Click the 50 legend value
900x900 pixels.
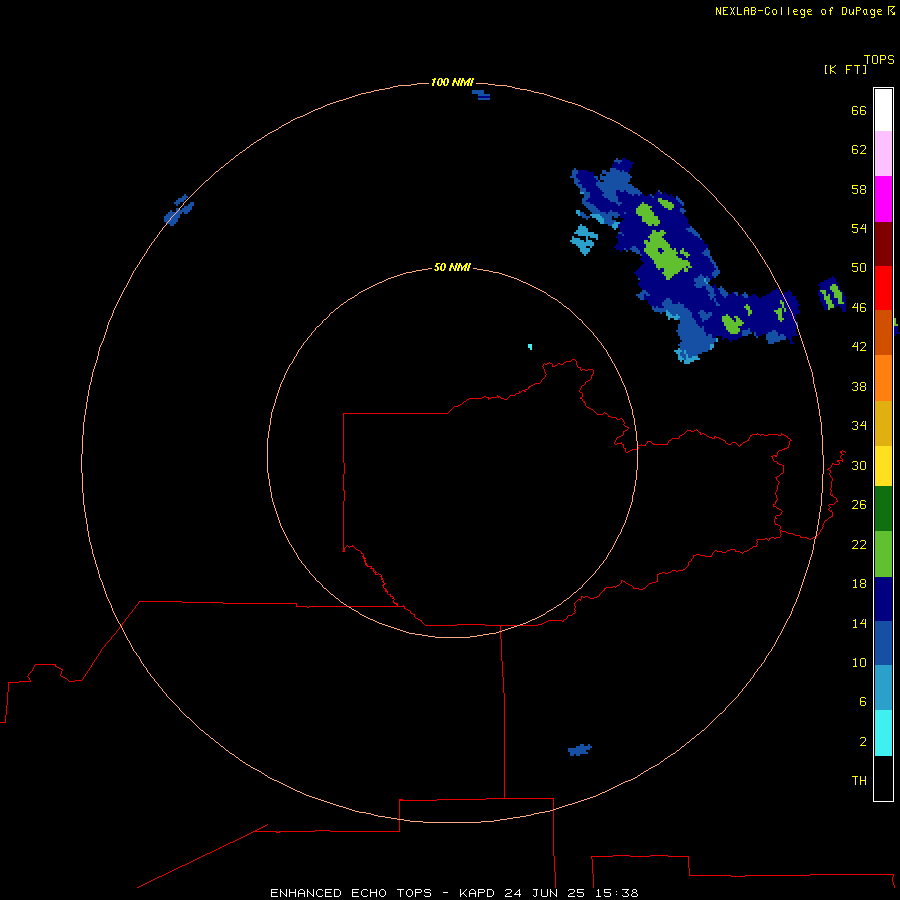pyautogui.click(x=859, y=267)
